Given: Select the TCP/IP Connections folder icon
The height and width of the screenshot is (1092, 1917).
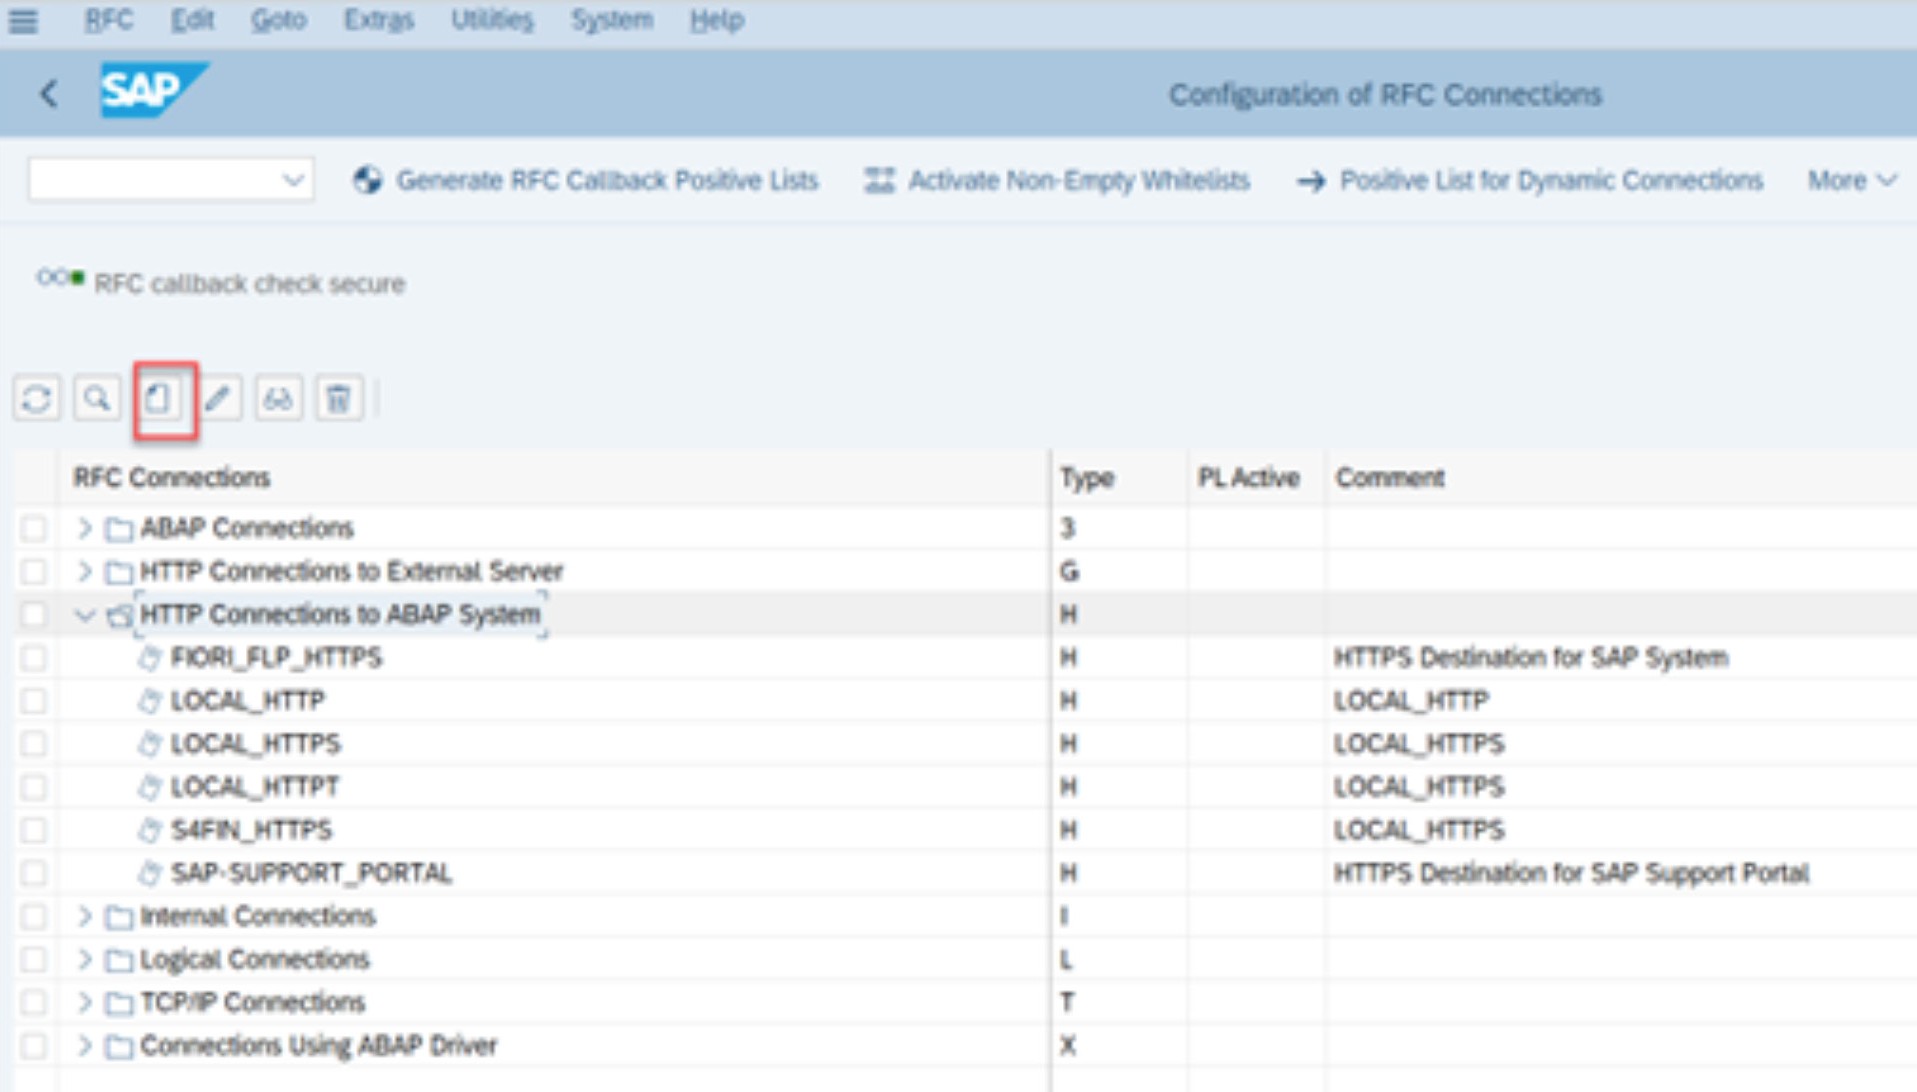Looking at the screenshot, I should point(119,1003).
